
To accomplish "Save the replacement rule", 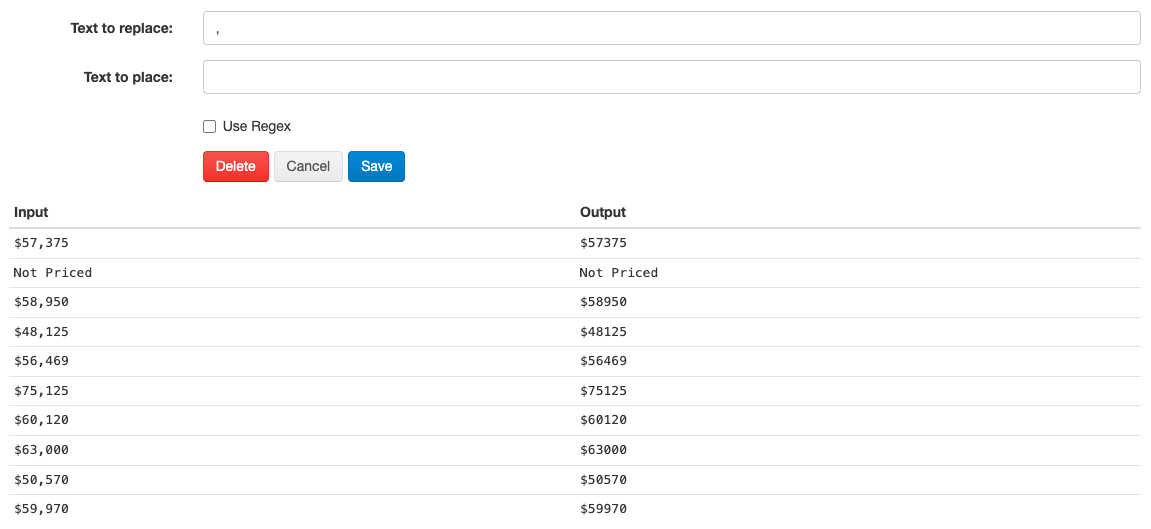I will [376, 166].
